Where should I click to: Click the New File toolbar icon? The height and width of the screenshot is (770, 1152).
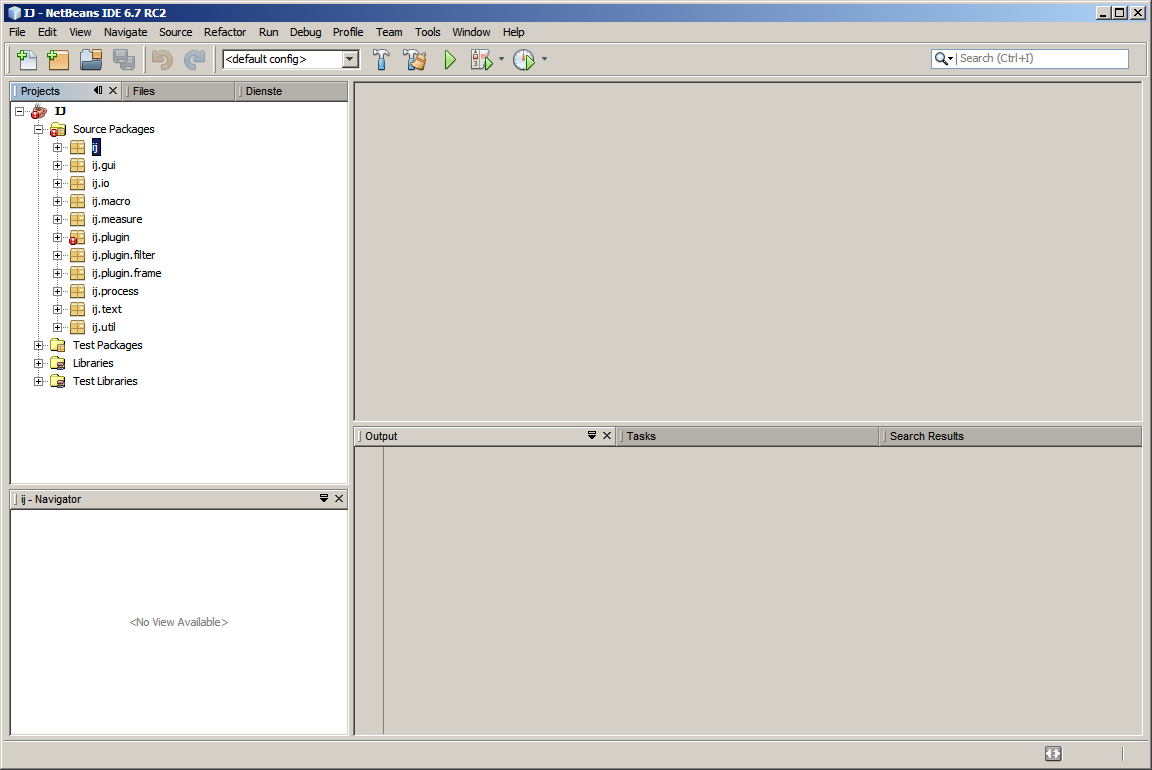(27, 59)
